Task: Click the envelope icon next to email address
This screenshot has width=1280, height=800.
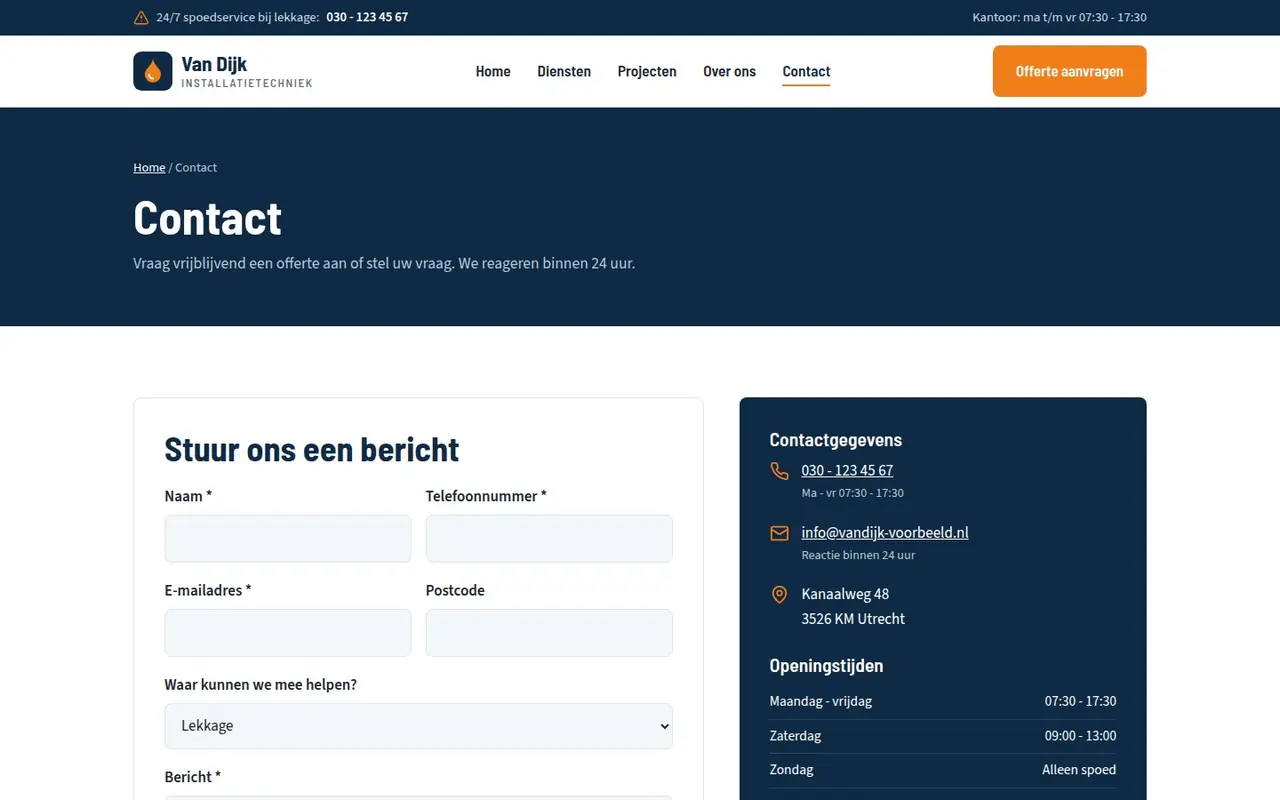Action: click(780, 533)
